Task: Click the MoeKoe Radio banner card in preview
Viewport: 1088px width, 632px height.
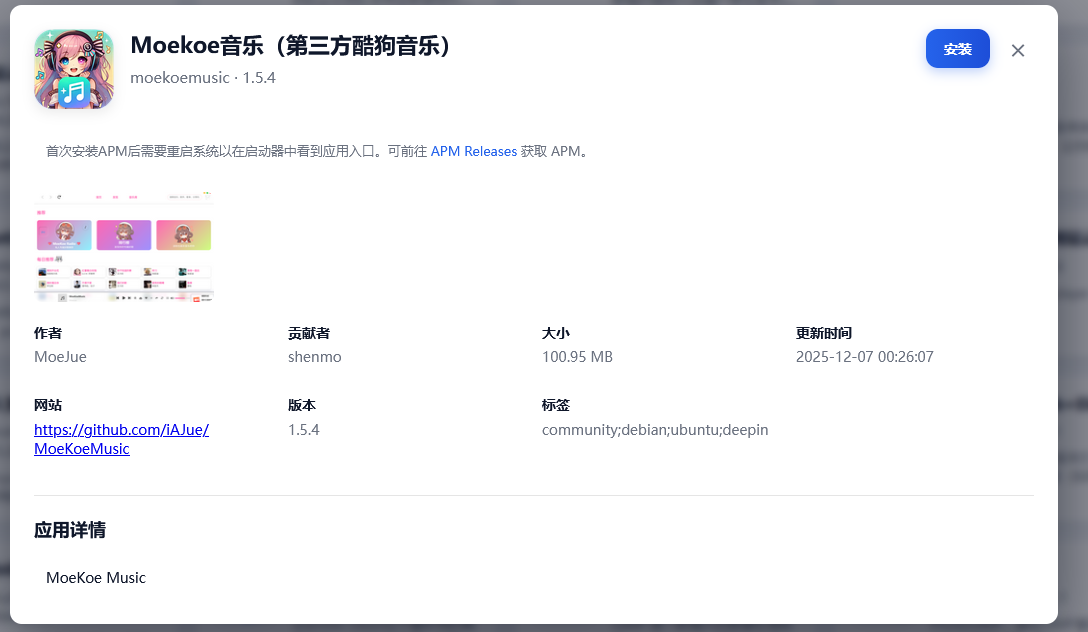Action: tap(64, 235)
